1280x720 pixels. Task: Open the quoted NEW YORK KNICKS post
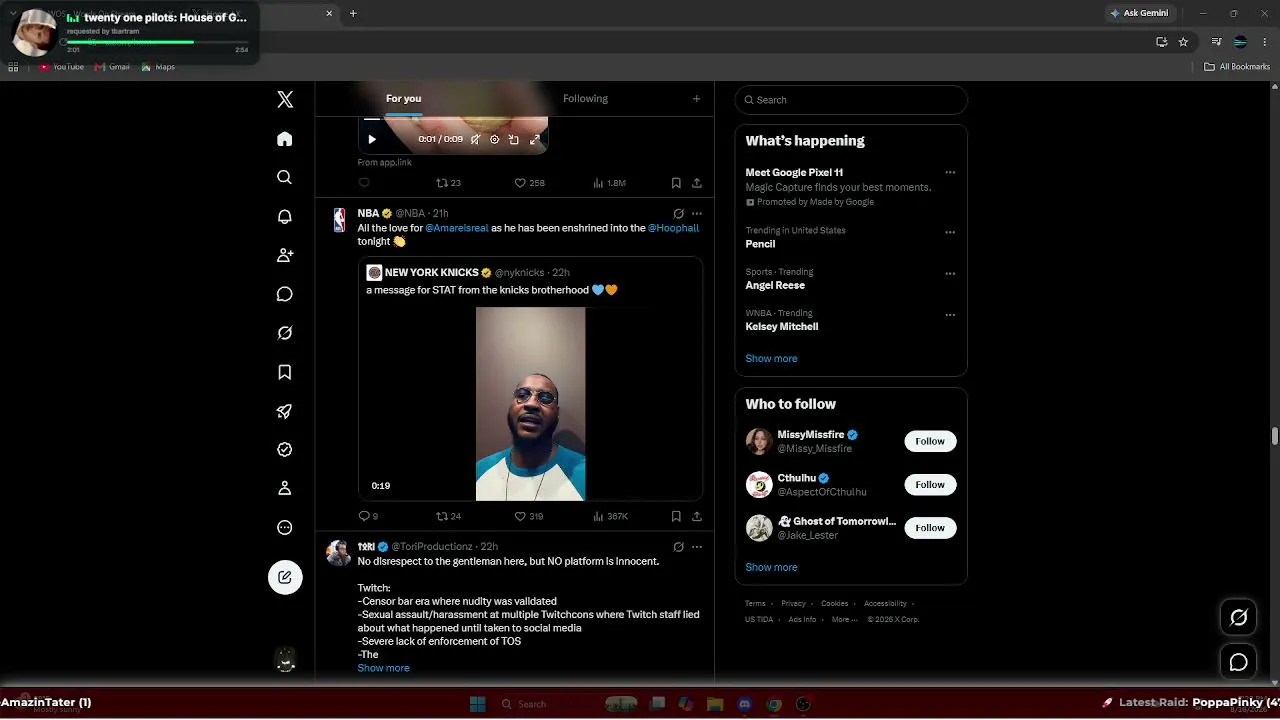tap(530, 378)
